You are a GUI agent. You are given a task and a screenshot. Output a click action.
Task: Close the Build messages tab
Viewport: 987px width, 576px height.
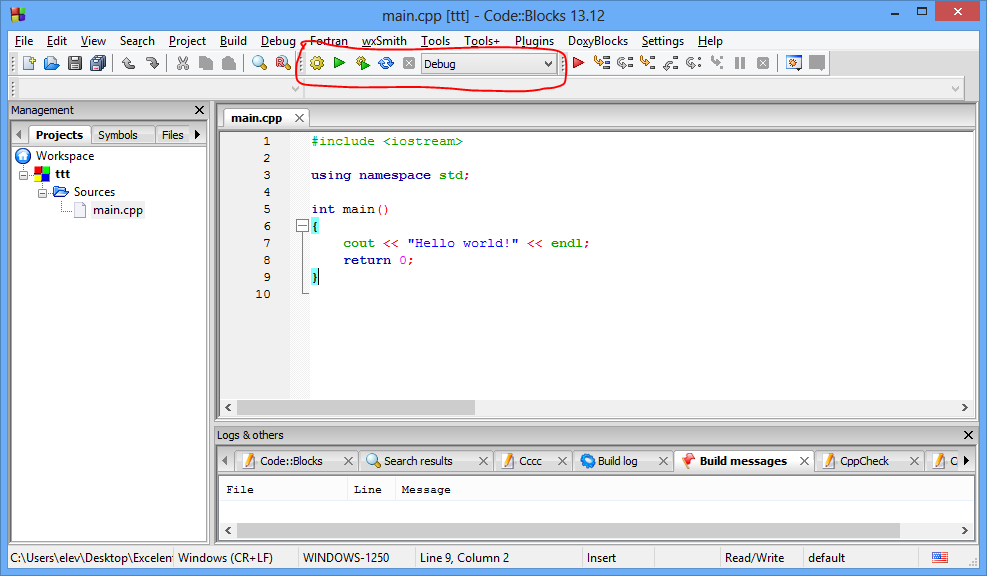click(x=804, y=461)
